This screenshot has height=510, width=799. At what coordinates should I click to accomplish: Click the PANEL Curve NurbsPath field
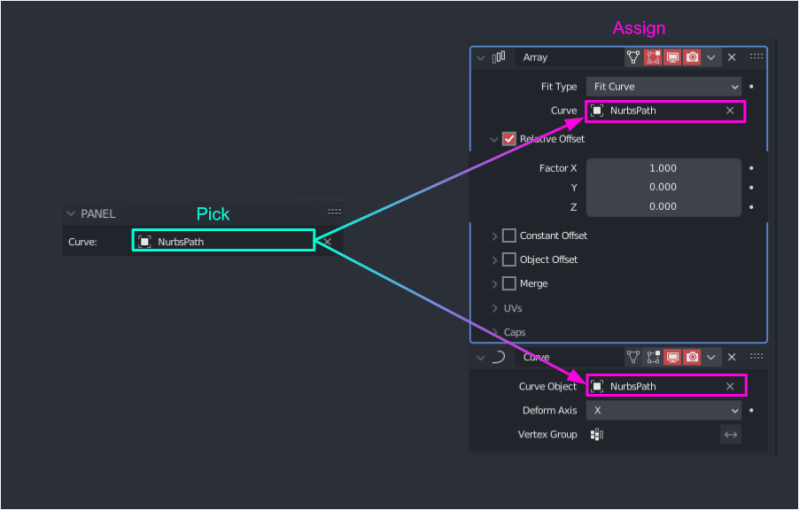point(223,240)
